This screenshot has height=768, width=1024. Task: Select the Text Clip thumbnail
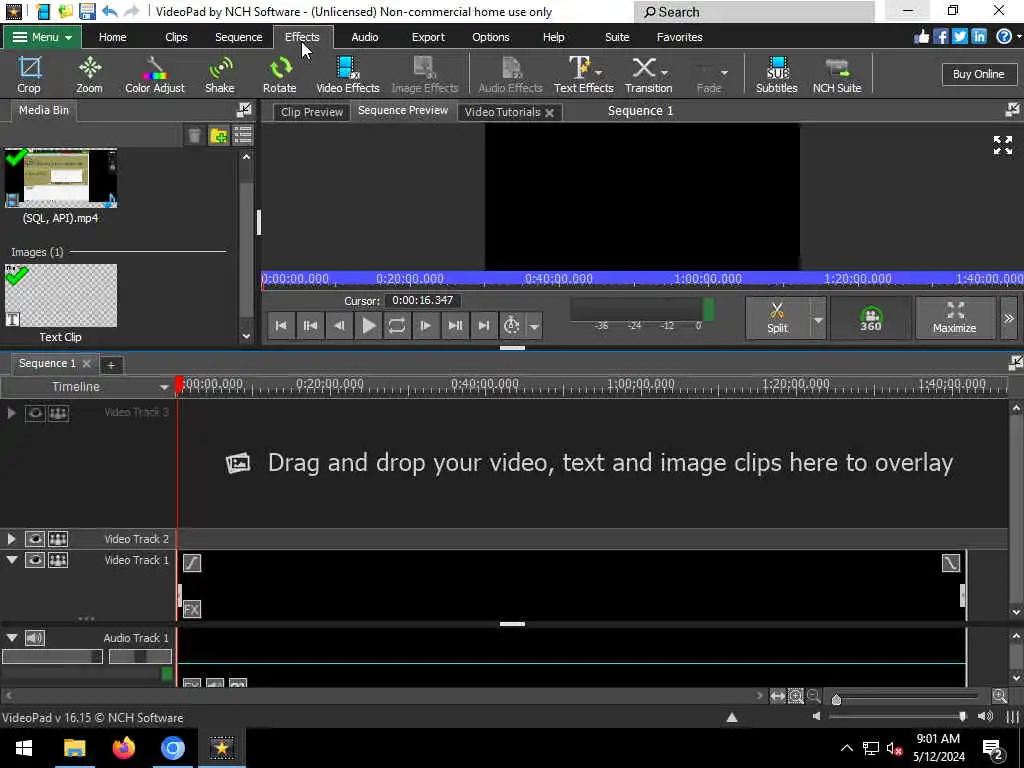coord(61,295)
